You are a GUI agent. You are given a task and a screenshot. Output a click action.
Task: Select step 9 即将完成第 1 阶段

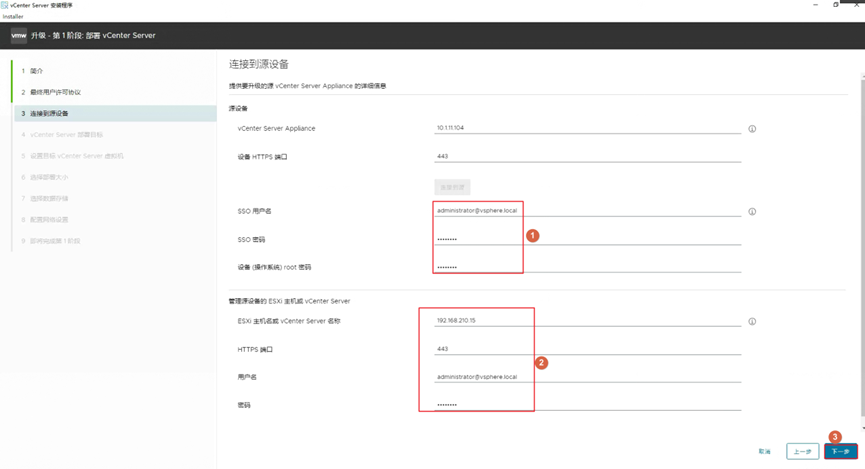114,241
